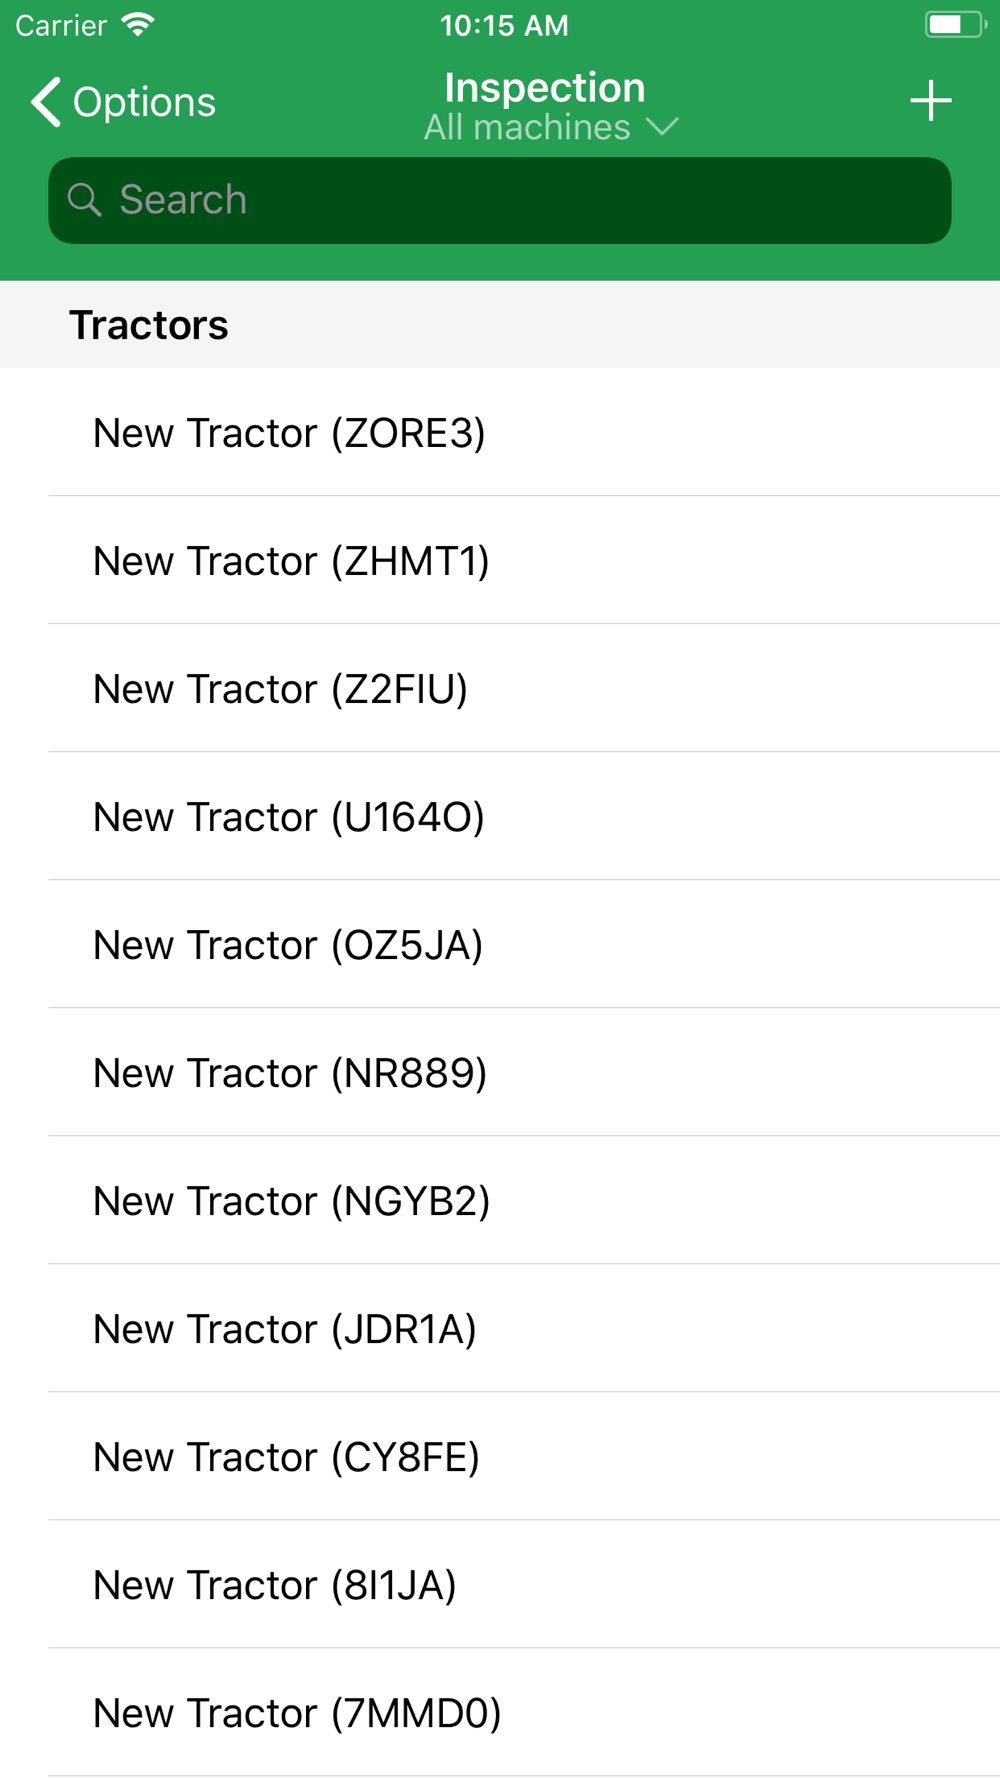Viewport: 1000px width, 1778px height.
Task: Tap the plus icon to add inspection
Action: [930, 101]
